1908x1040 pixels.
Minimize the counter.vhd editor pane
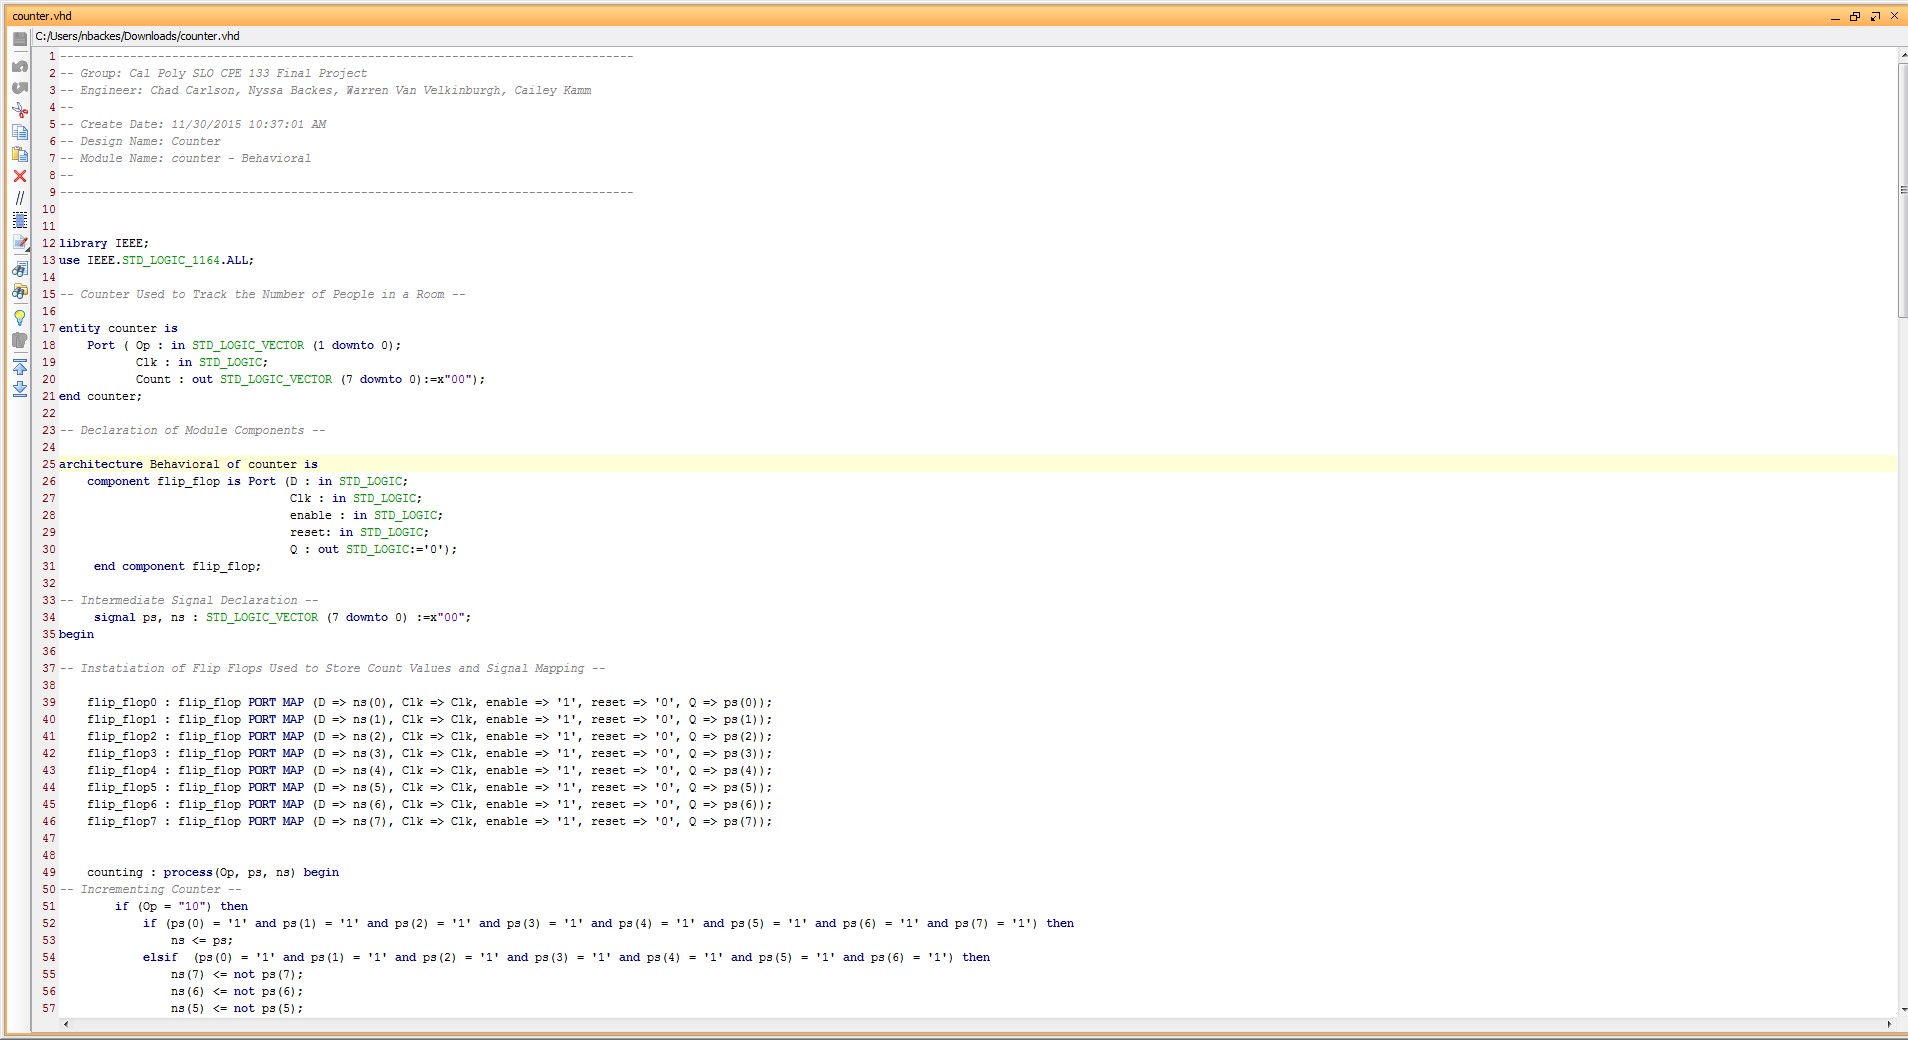[1835, 16]
